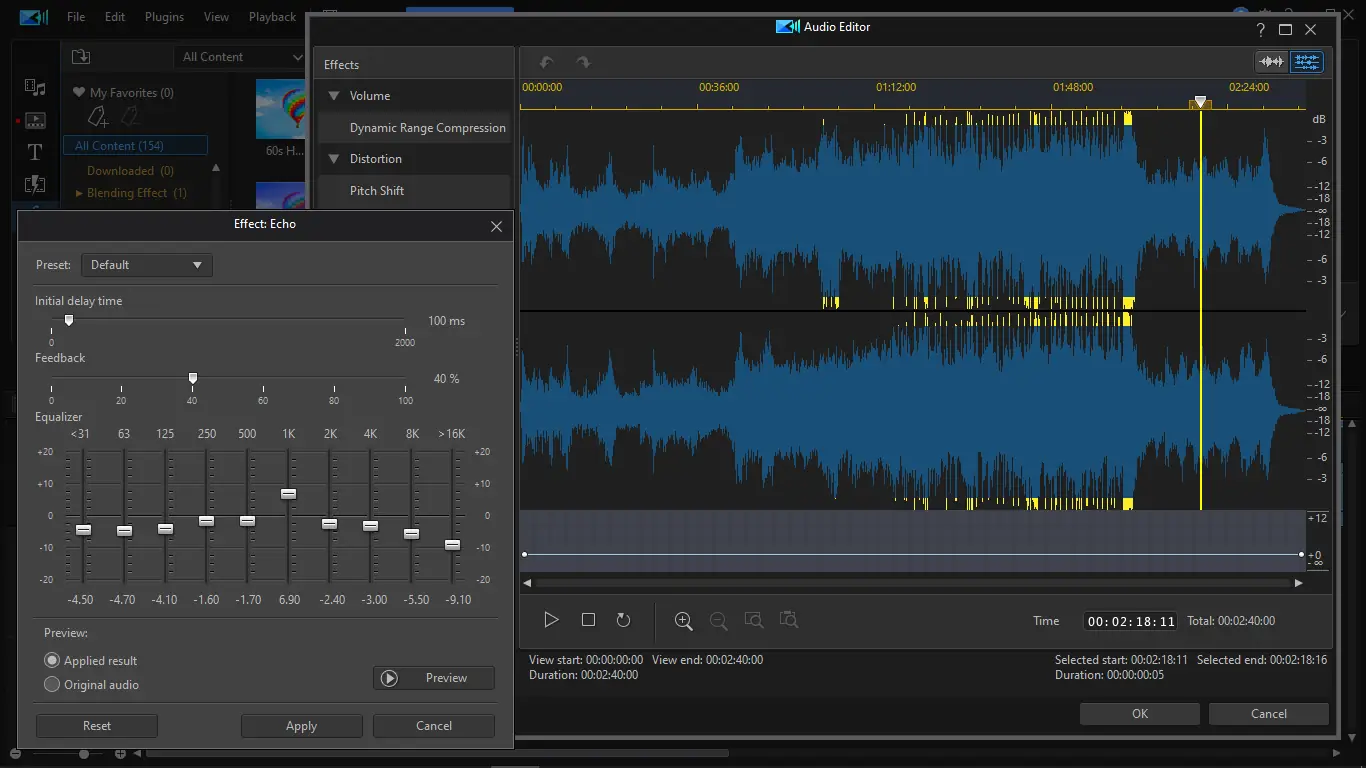The image size is (1366, 768).
Task: Open the Playback menu
Action: tap(272, 17)
